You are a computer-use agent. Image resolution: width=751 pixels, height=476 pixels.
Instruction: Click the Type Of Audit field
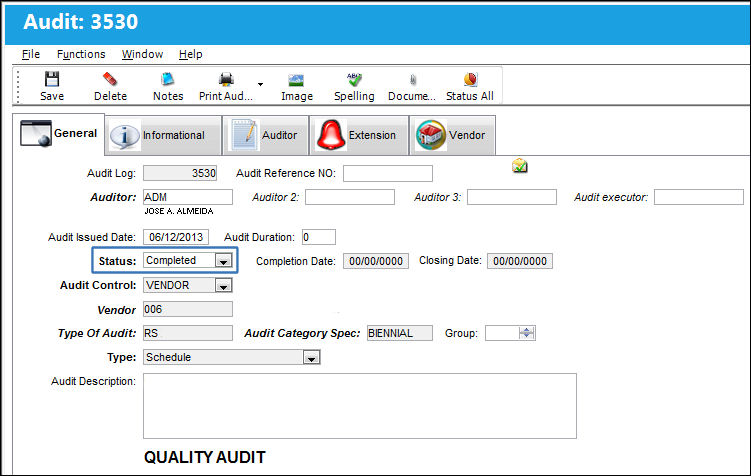pos(188,333)
